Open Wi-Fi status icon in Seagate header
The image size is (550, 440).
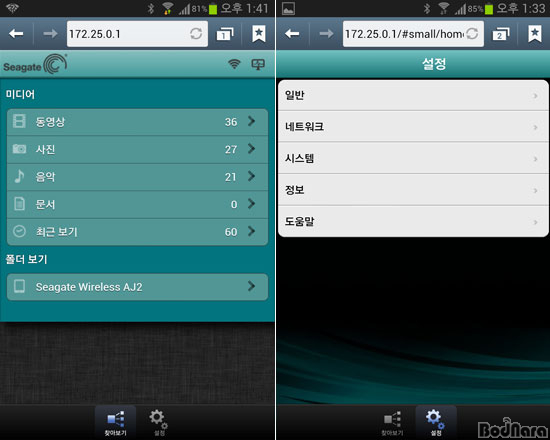(234, 64)
